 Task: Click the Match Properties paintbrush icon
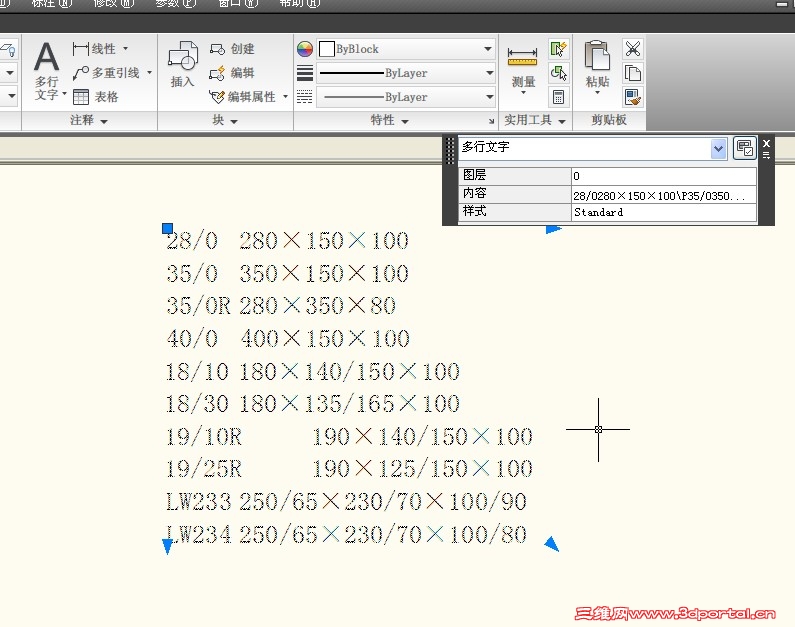[633, 97]
